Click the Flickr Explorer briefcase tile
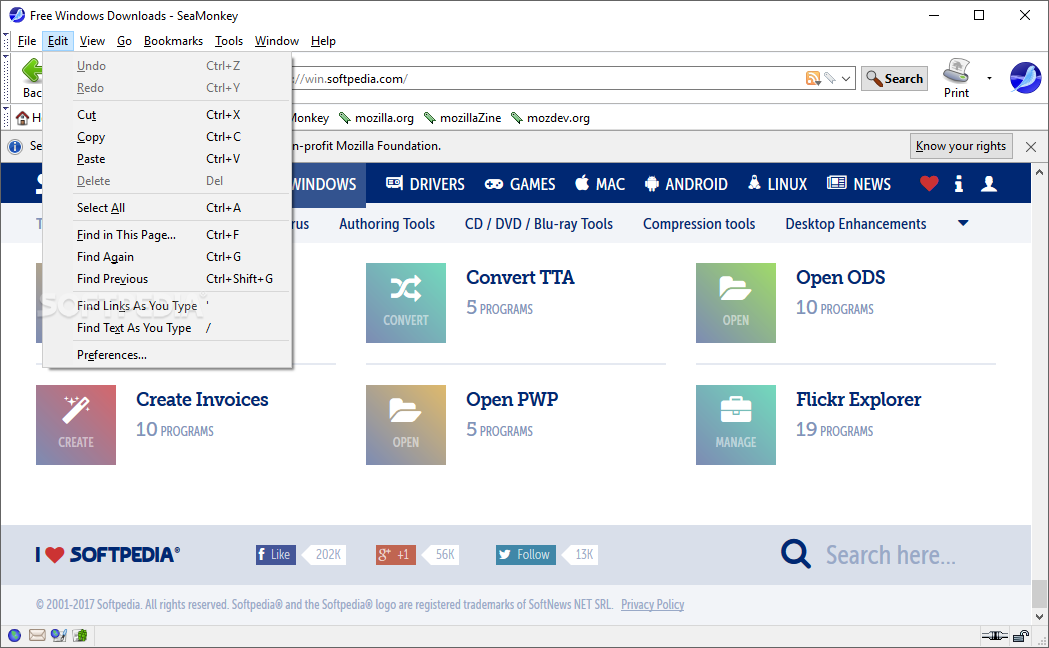This screenshot has height=648, width=1049. (735, 425)
